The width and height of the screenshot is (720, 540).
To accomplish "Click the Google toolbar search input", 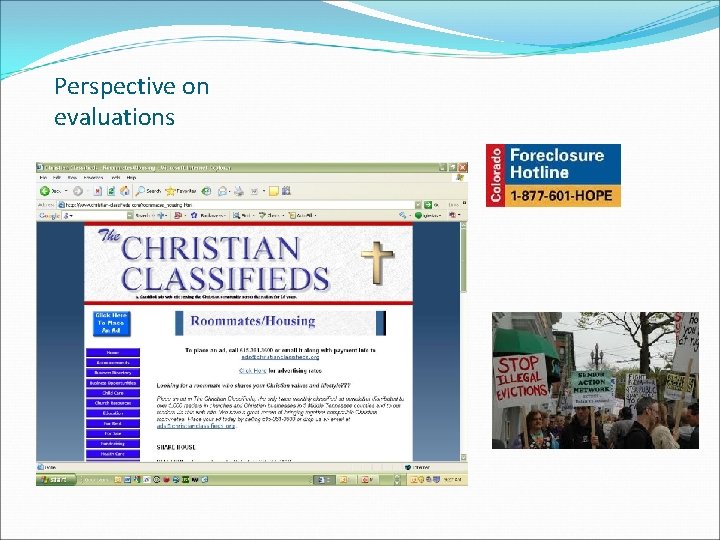I will point(97,215).
